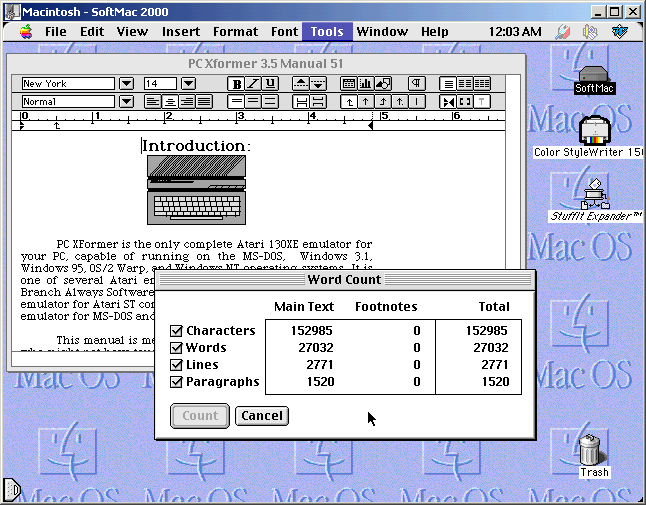Open the Normal style dropdown arrow
Screen dimensions: 646x505
pyautogui.click(x=126, y=101)
